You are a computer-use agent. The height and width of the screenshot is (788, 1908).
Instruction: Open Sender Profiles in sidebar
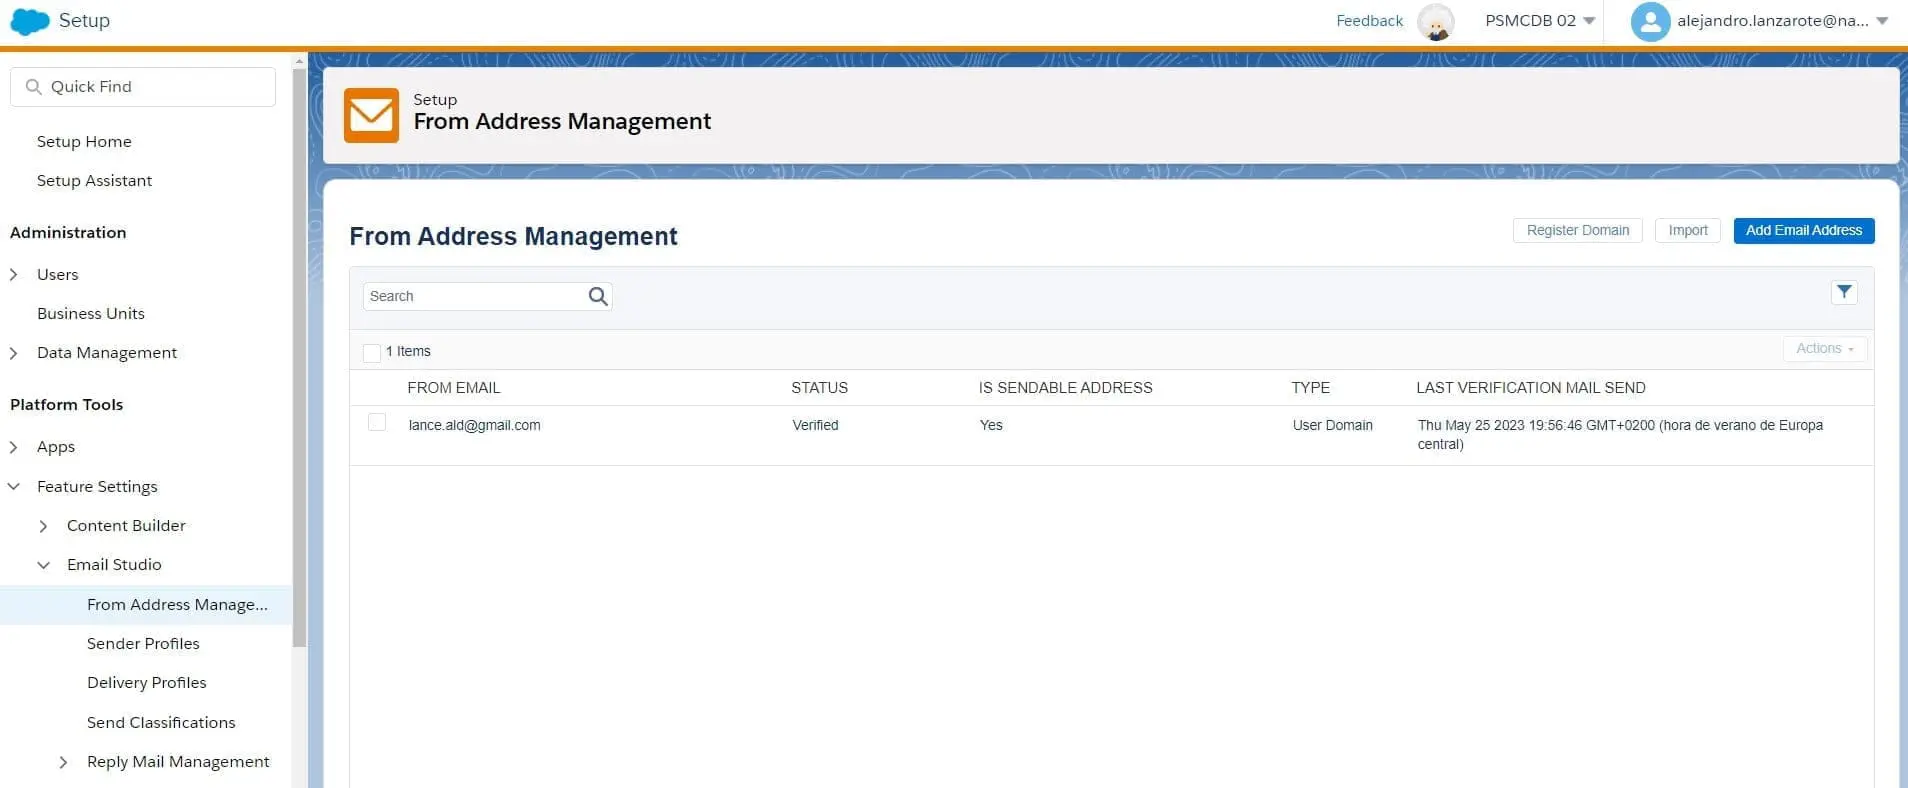pos(143,643)
